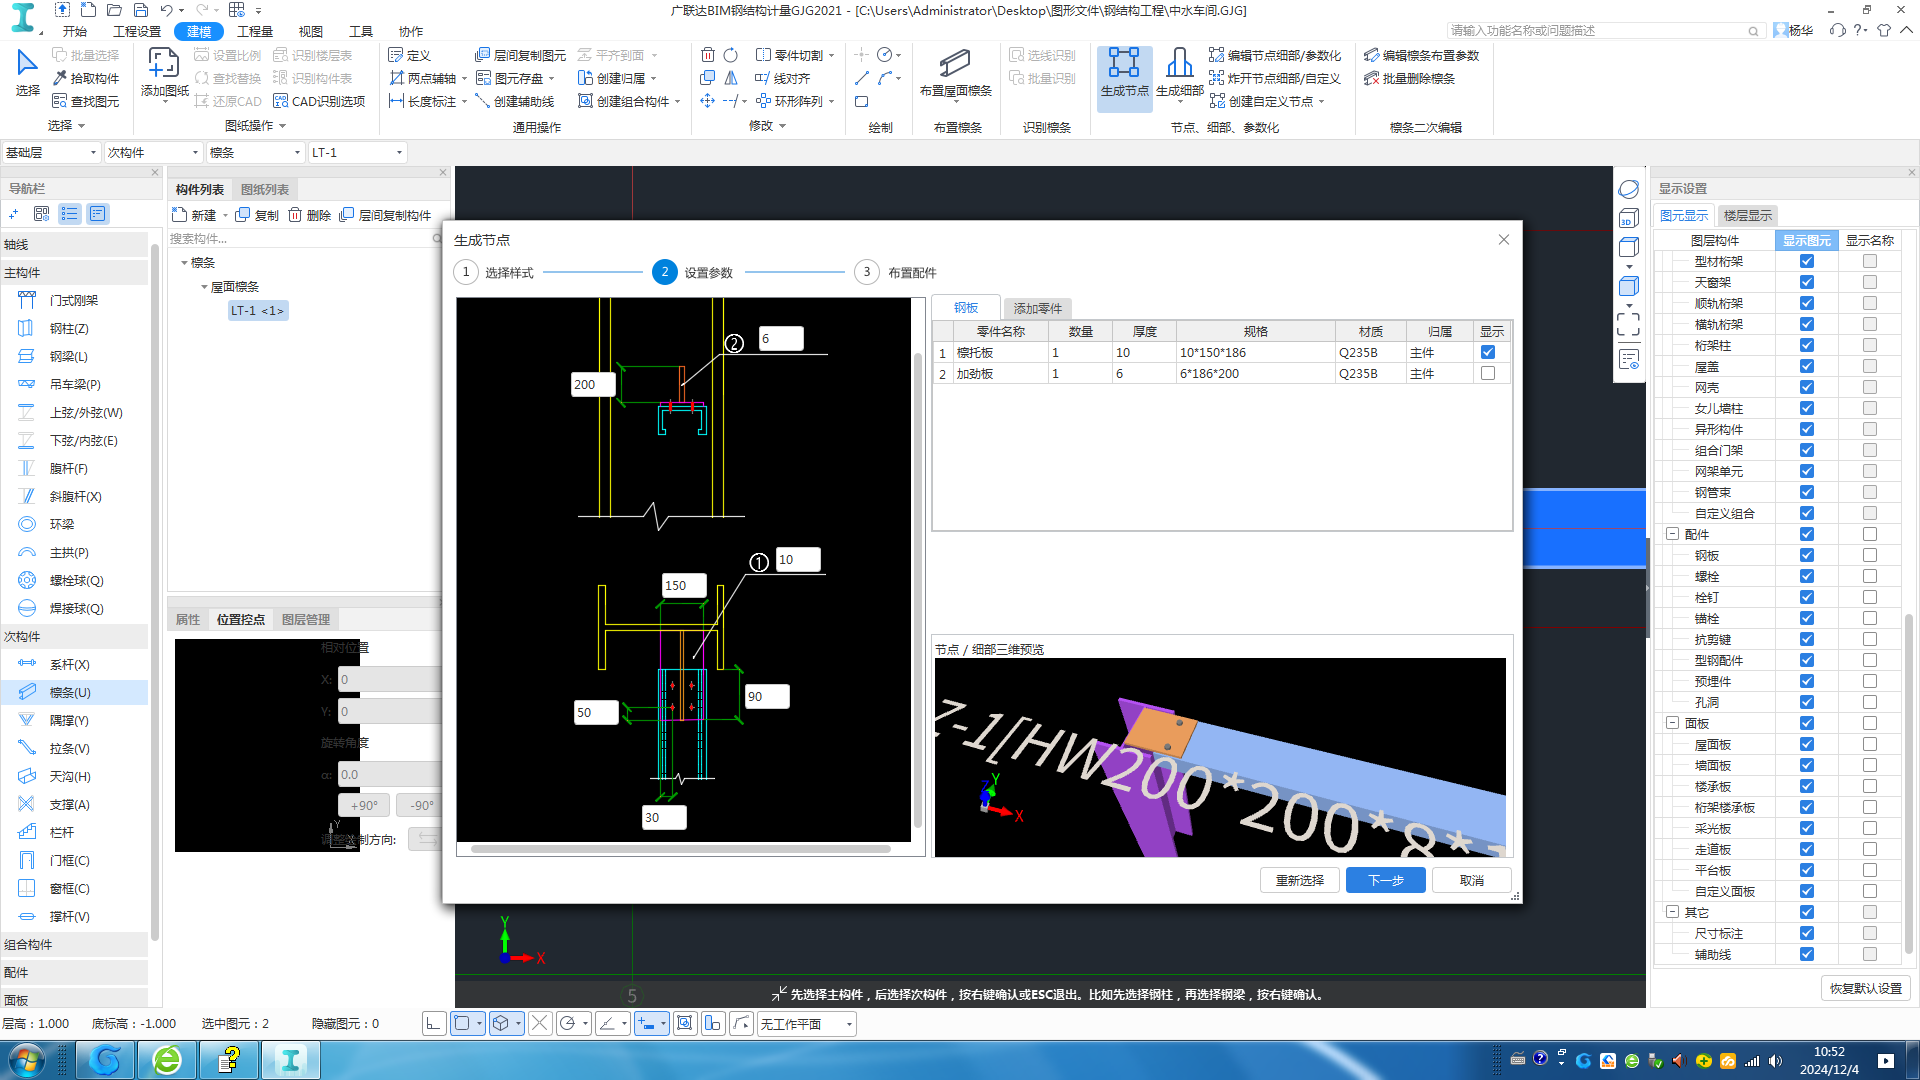Click the 布置屋面檩条 ribbon icon
This screenshot has height=1080, width=1920.
[x=955, y=72]
